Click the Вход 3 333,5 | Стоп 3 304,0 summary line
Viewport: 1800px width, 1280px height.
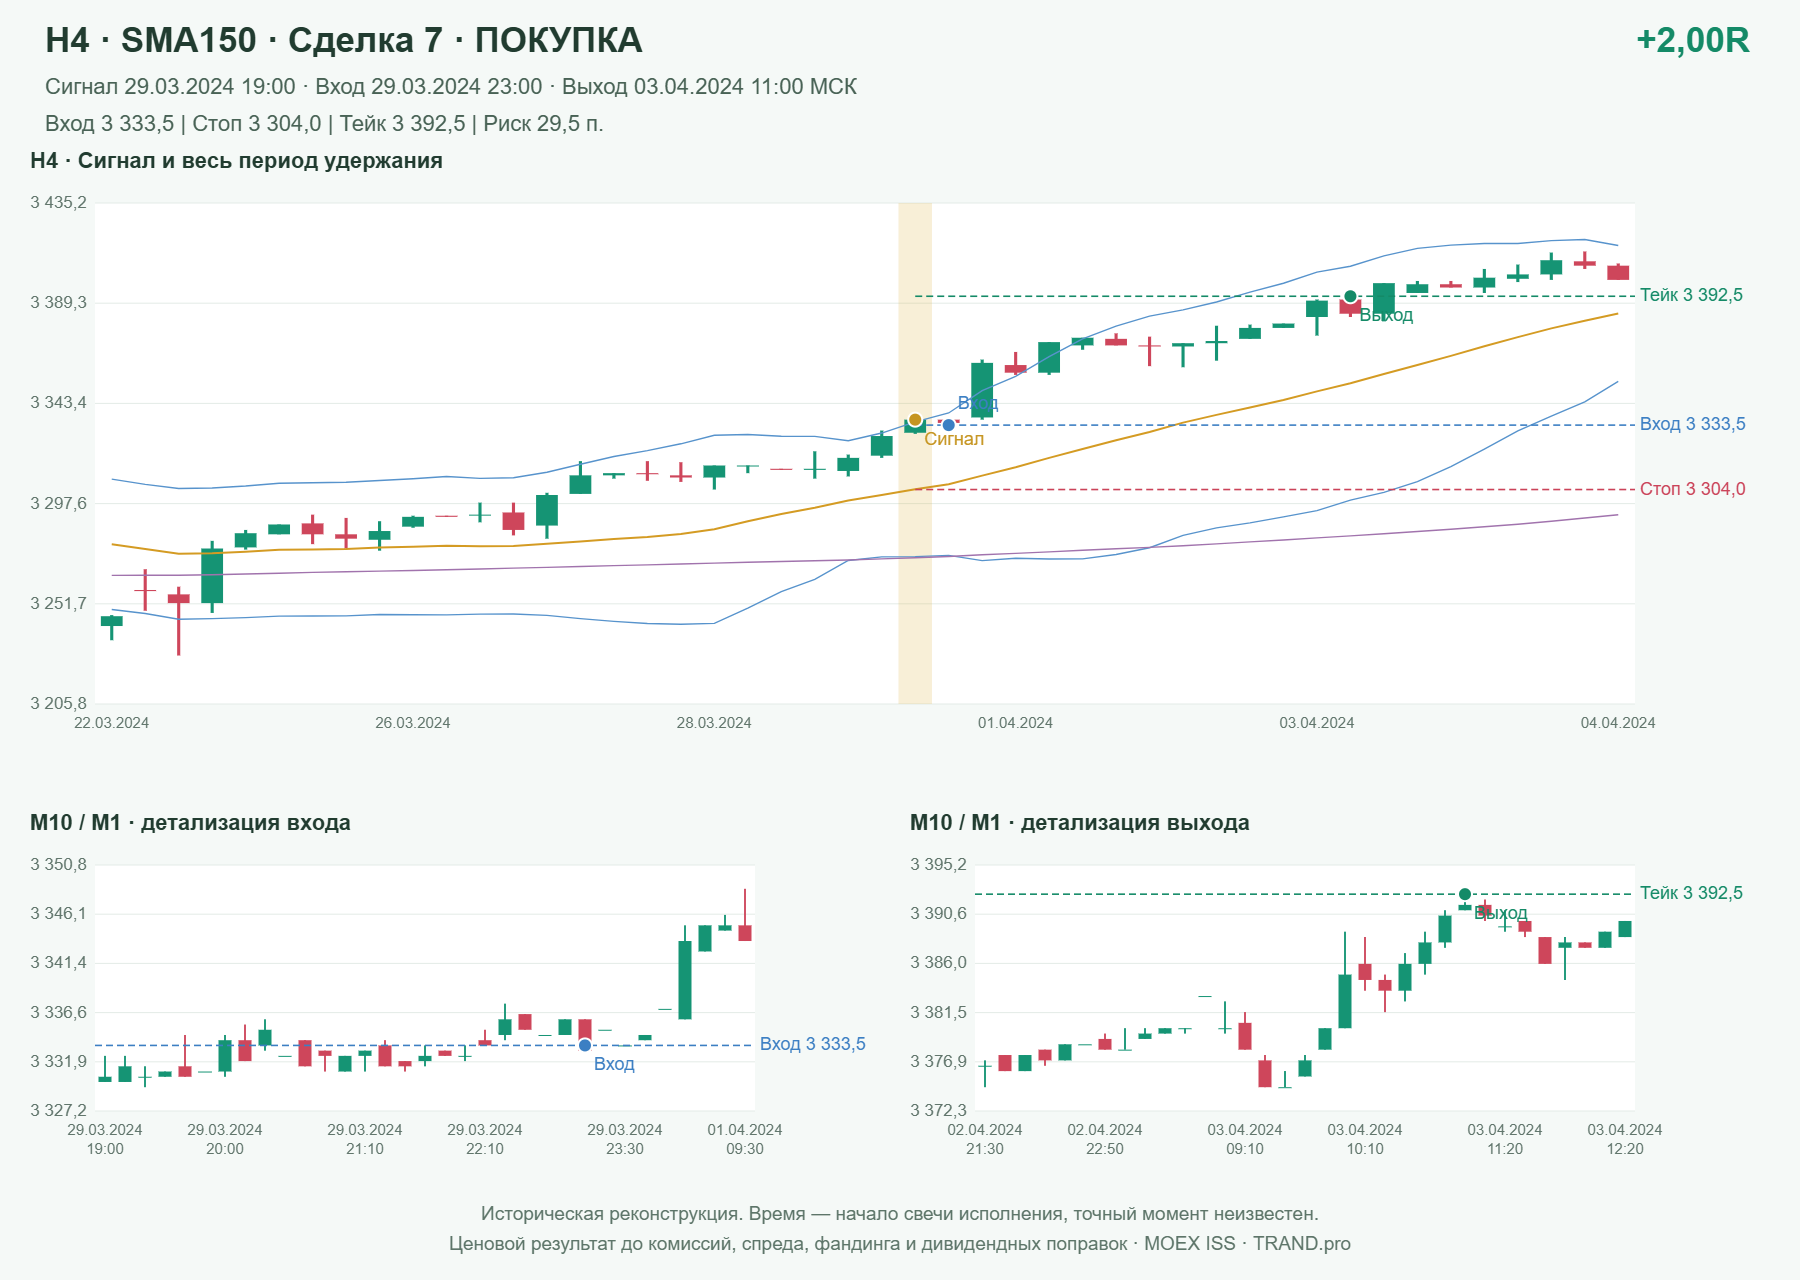tap(324, 124)
